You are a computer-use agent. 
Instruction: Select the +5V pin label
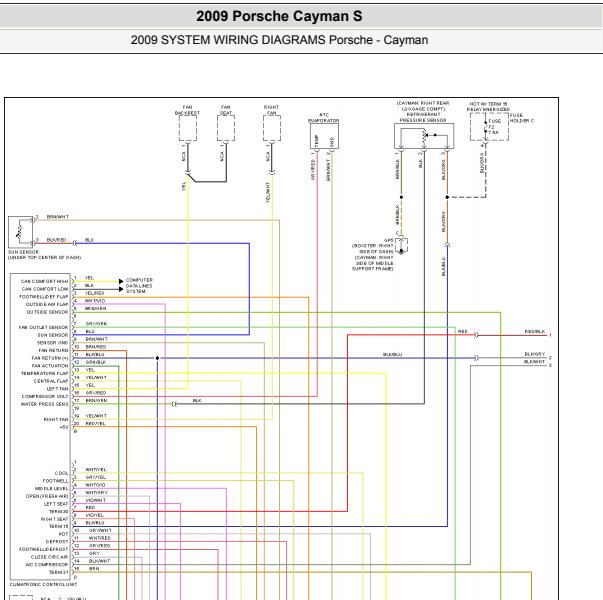point(64,427)
